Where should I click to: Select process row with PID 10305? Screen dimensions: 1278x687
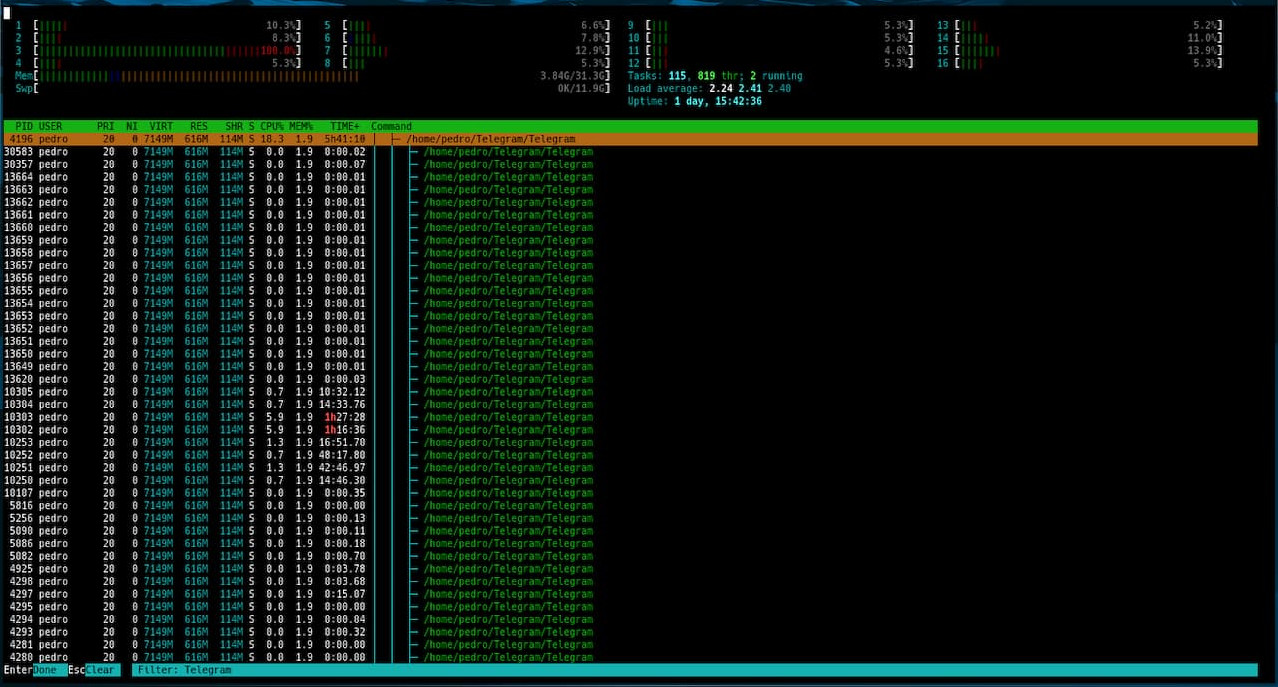tap(630, 392)
